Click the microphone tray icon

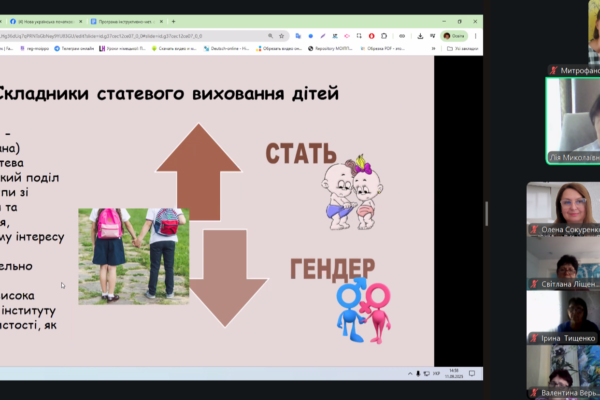coord(418,374)
